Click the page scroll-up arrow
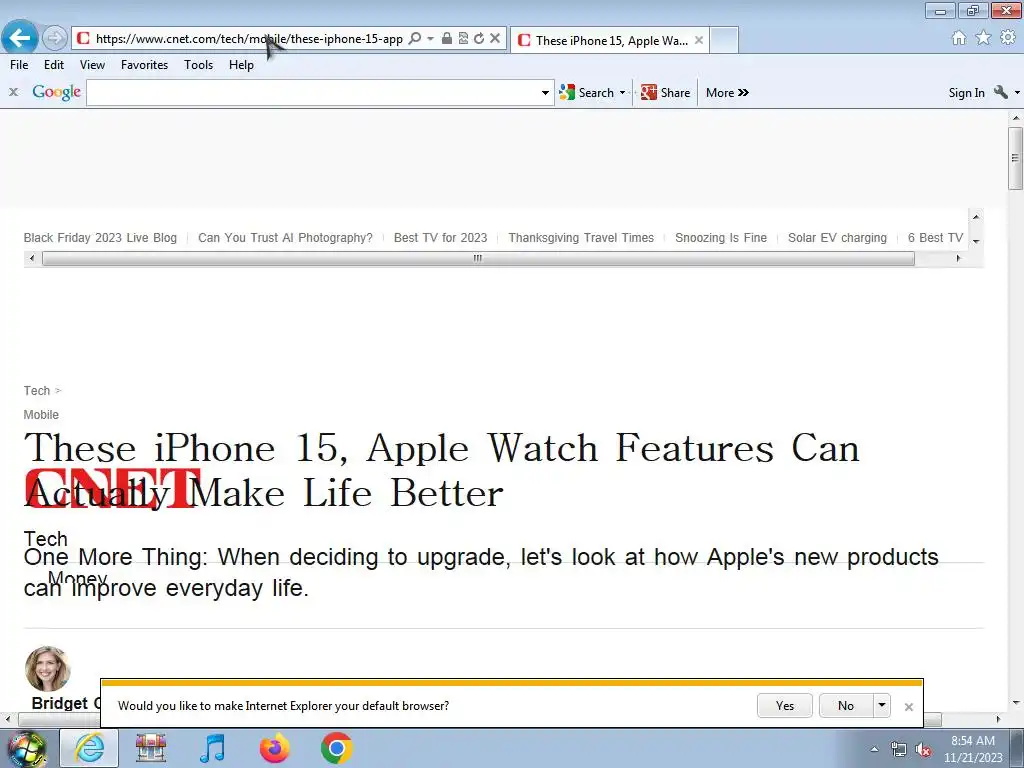 click(x=1016, y=118)
